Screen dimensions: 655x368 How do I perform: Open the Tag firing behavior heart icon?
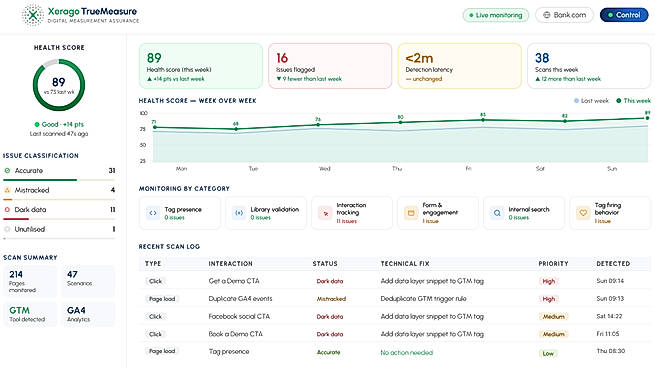pos(583,213)
